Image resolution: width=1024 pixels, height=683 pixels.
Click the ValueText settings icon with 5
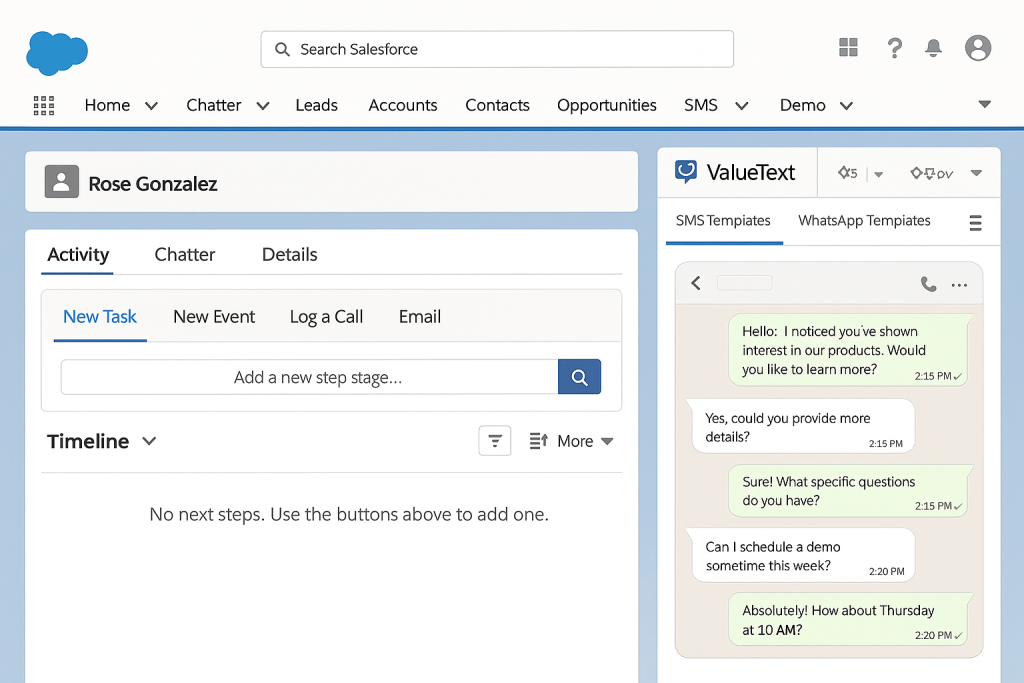pyautogui.click(x=848, y=173)
